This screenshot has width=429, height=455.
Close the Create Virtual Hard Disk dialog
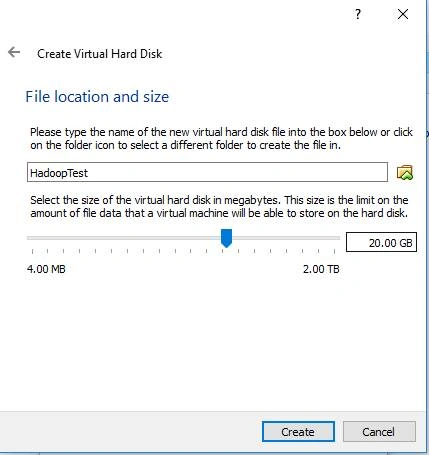403,14
